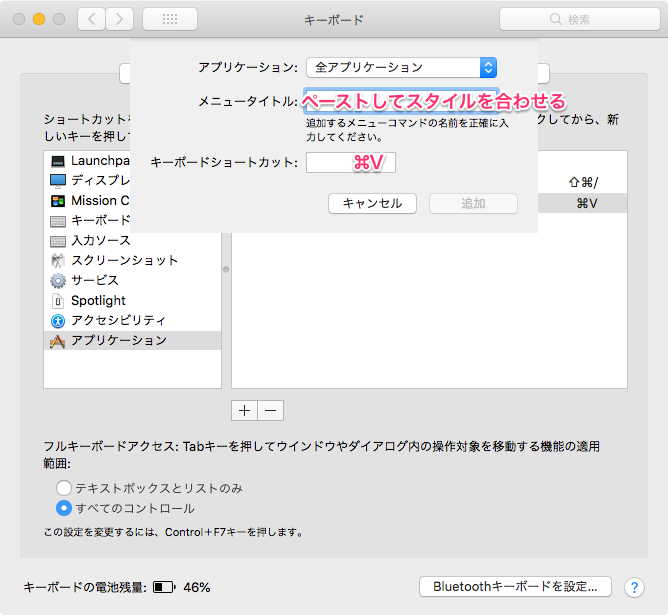Click the 検索 search field
This screenshot has width=668, height=615.
tap(580, 19)
